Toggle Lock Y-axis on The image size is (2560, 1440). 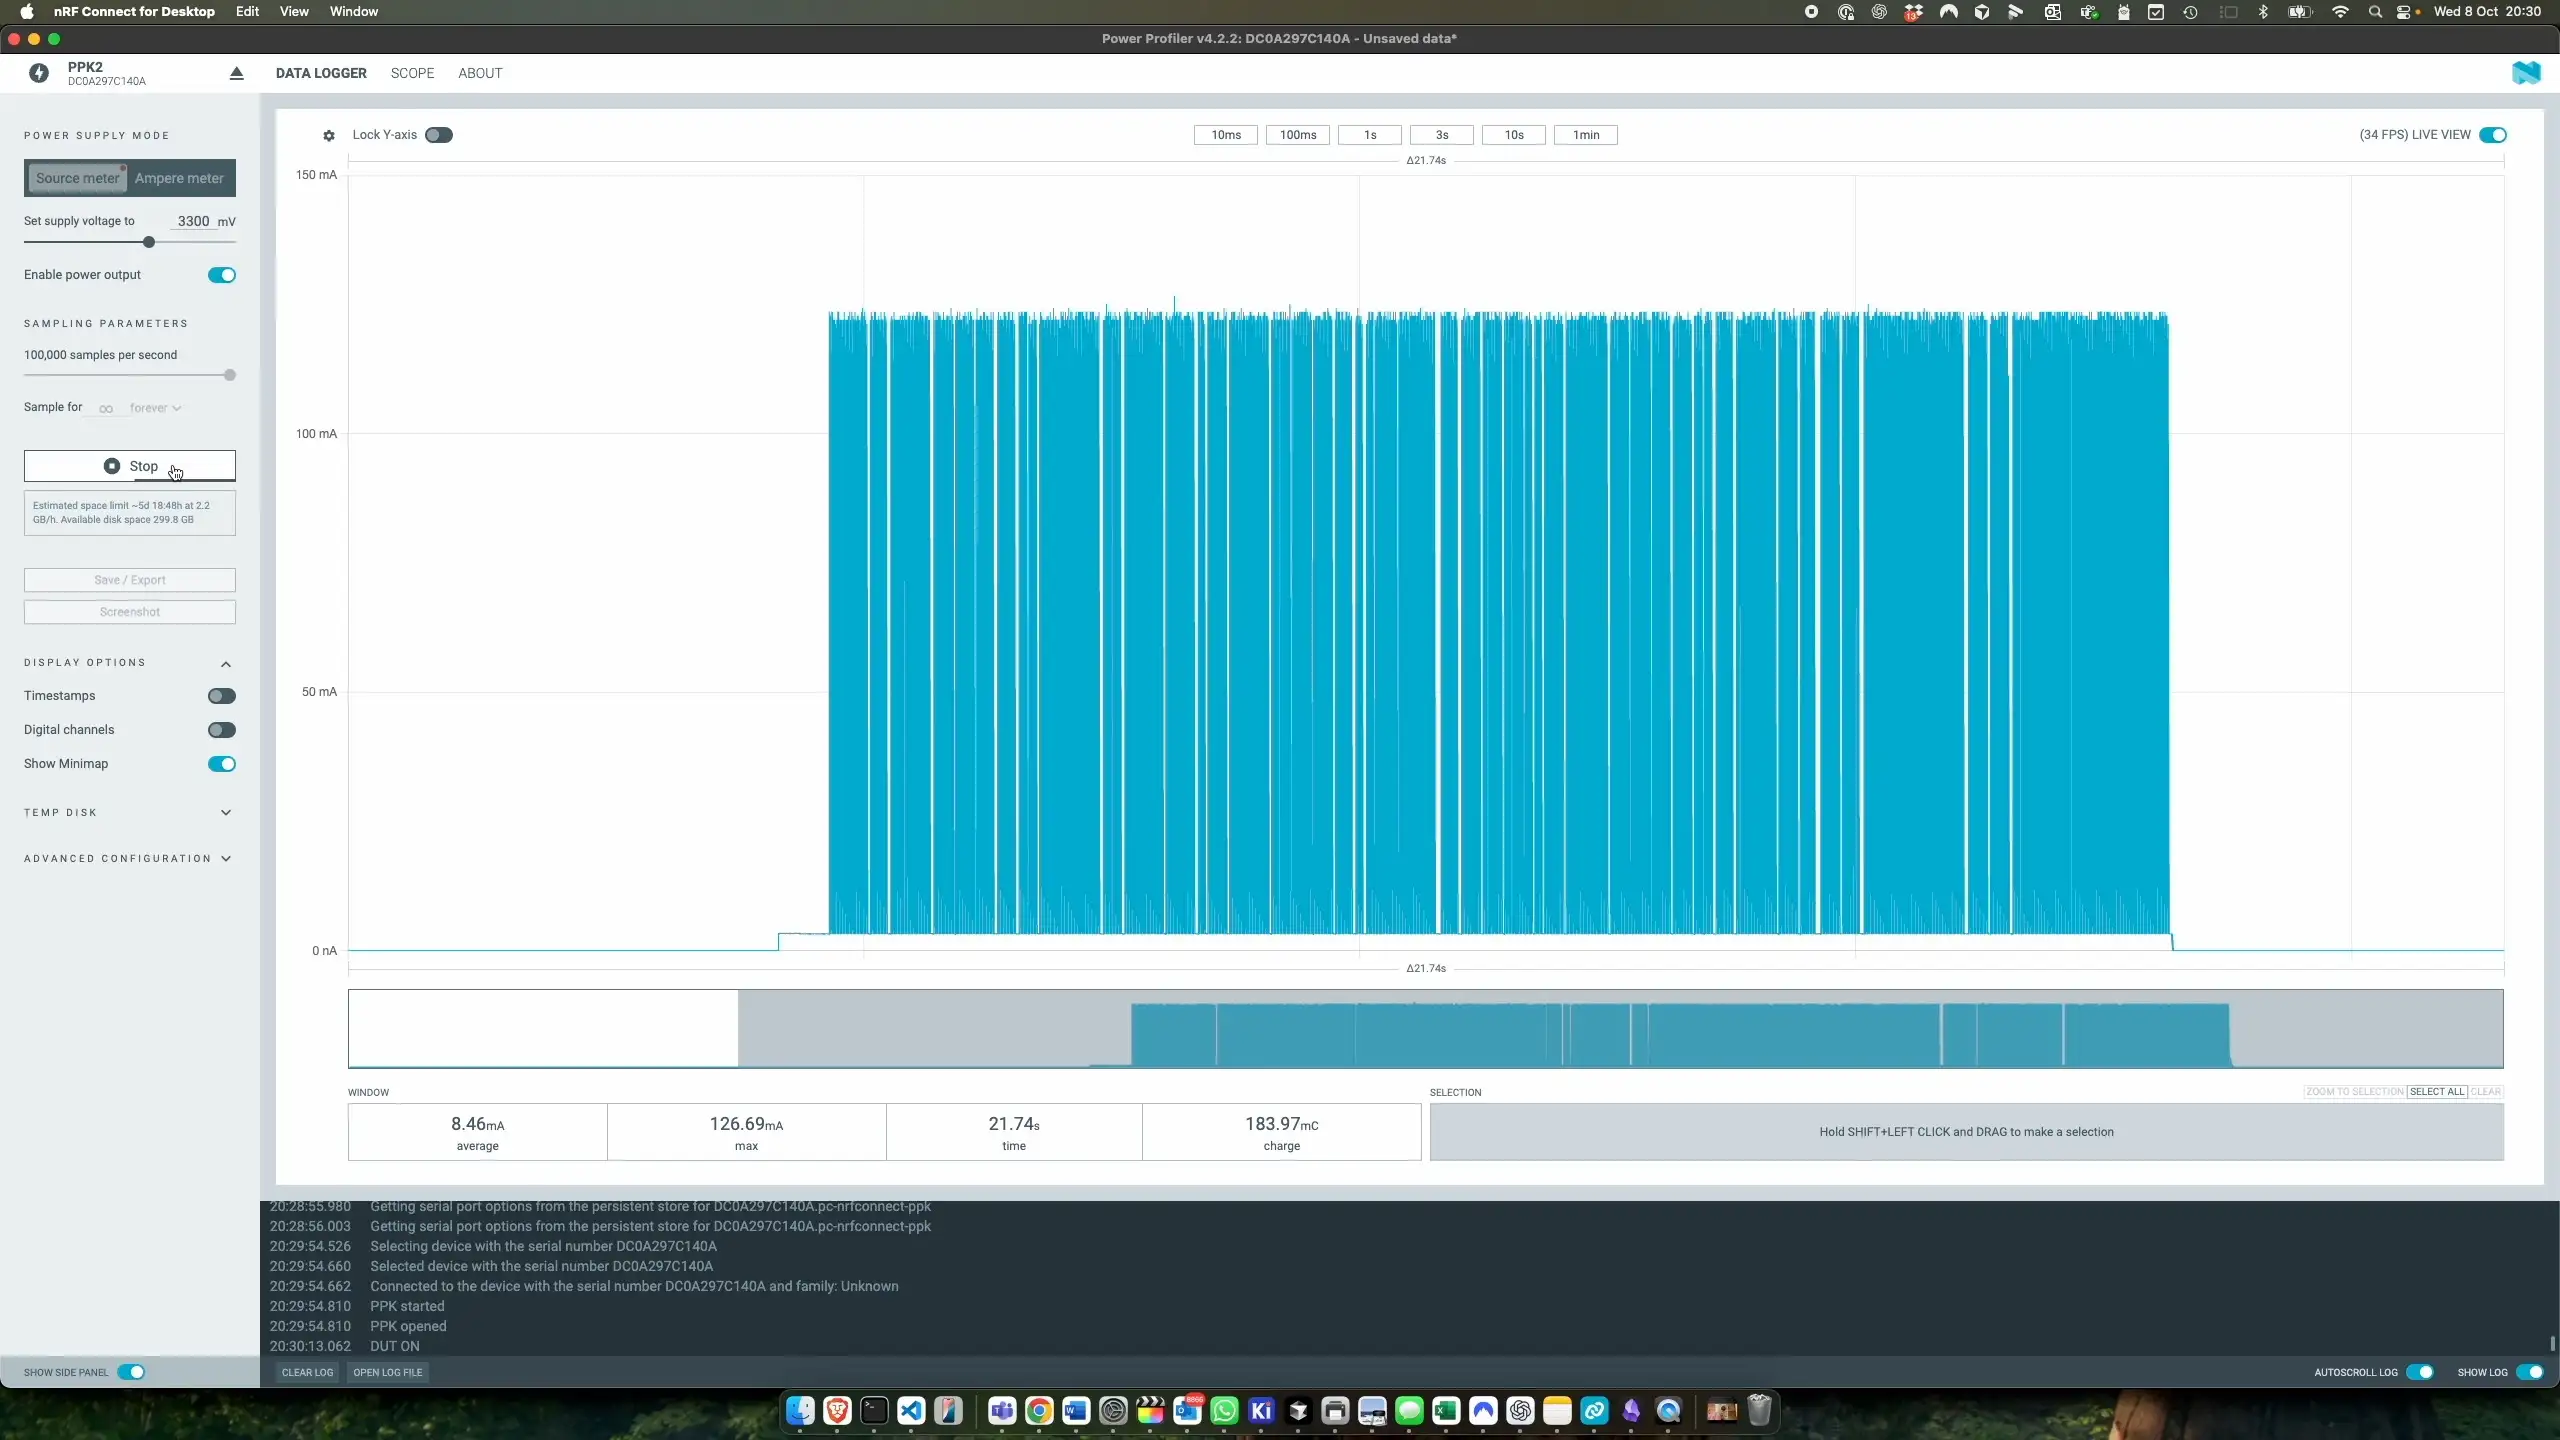[x=437, y=135]
